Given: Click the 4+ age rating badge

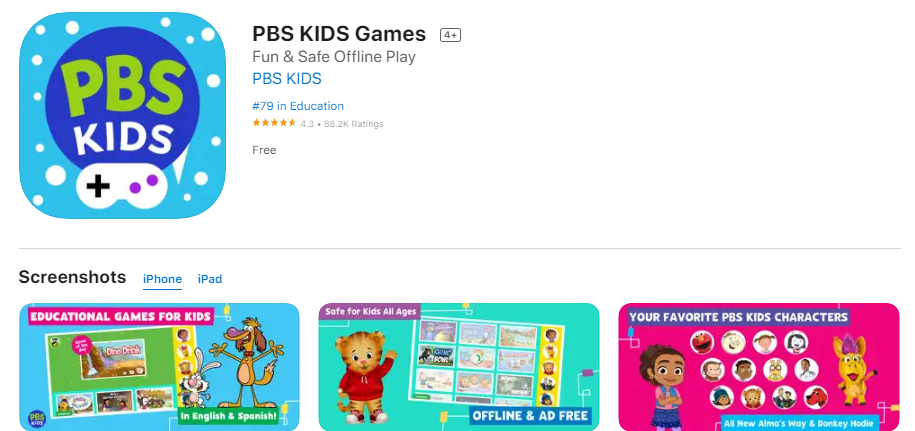Looking at the screenshot, I should click(450, 35).
